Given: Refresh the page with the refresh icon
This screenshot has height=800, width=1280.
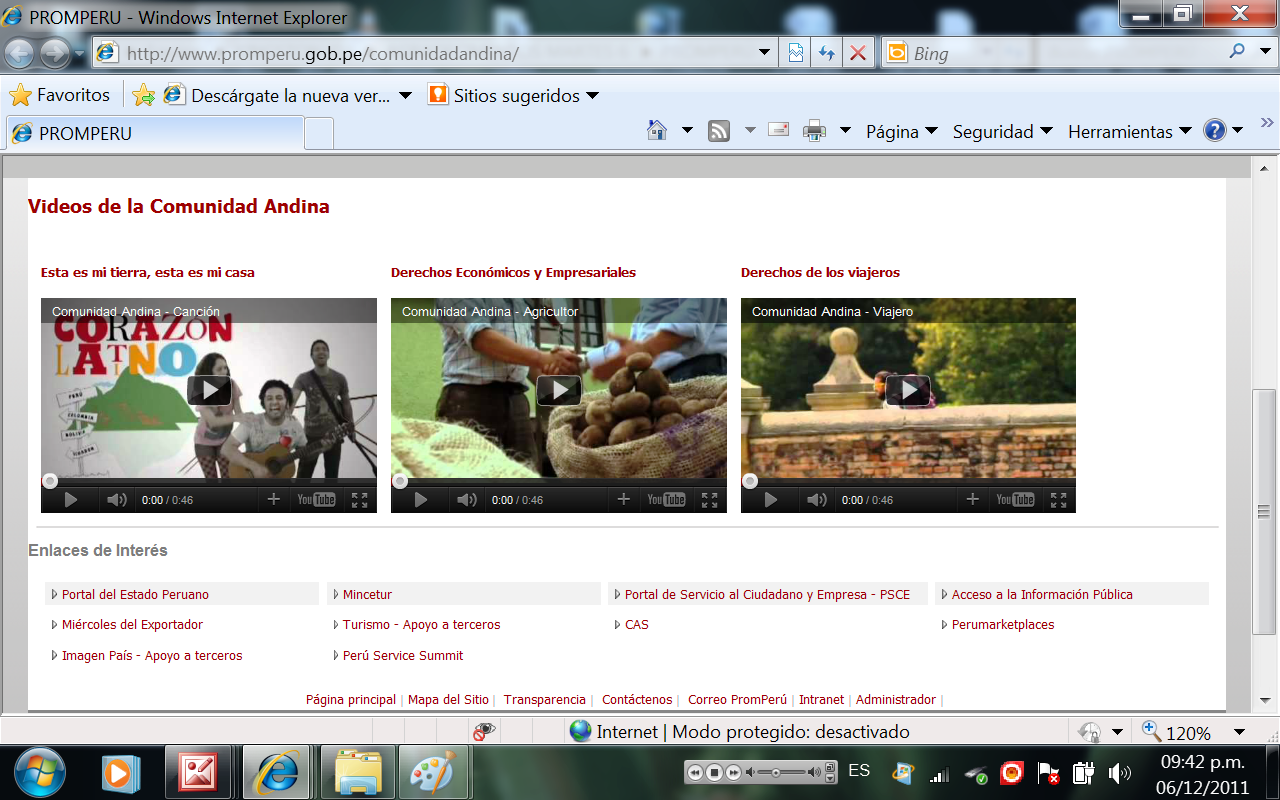Looking at the screenshot, I should click(827, 53).
